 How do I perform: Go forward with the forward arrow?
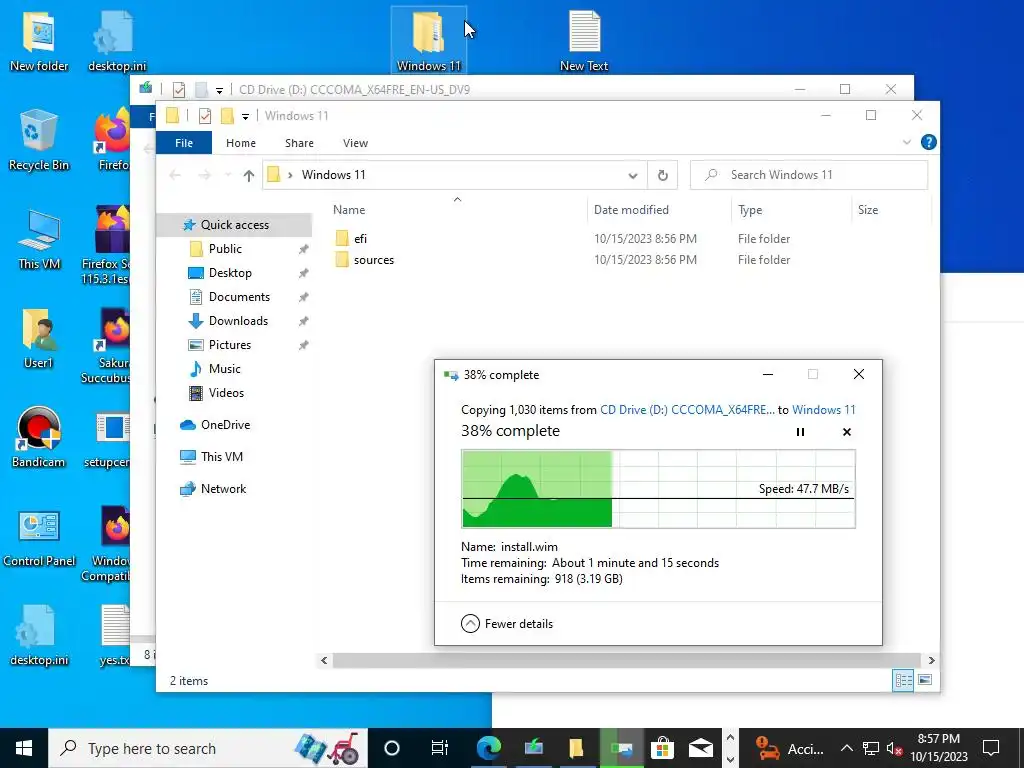204,175
